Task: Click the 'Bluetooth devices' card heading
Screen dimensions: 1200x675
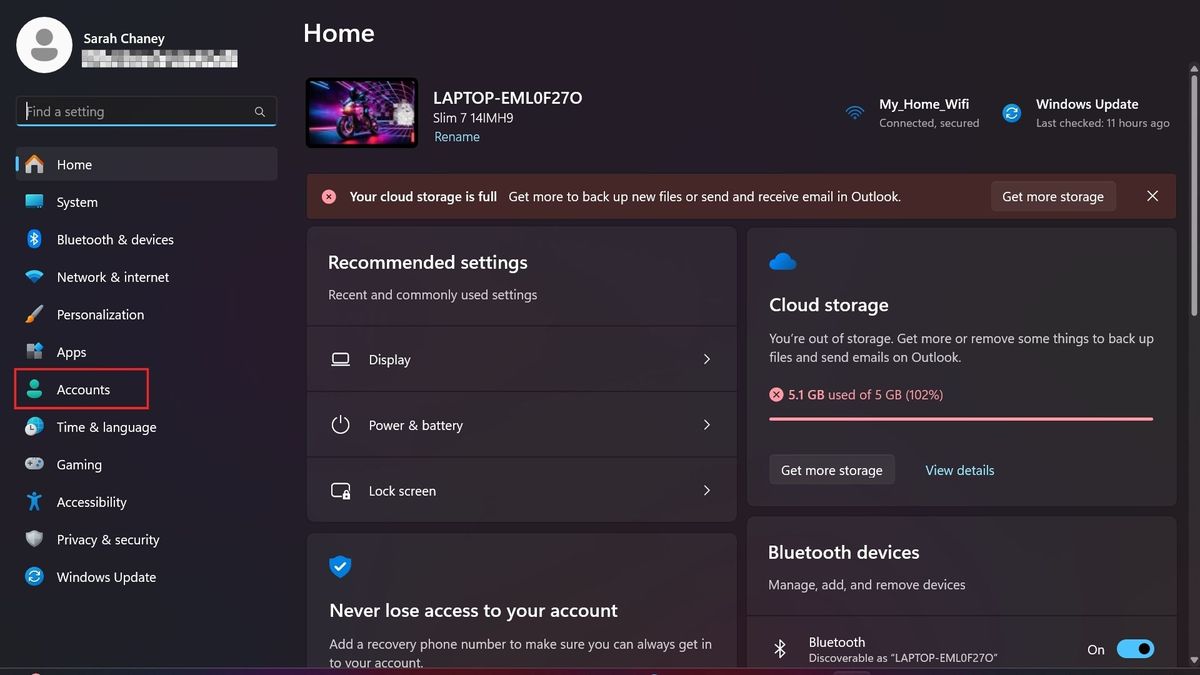Action: click(x=843, y=552)
